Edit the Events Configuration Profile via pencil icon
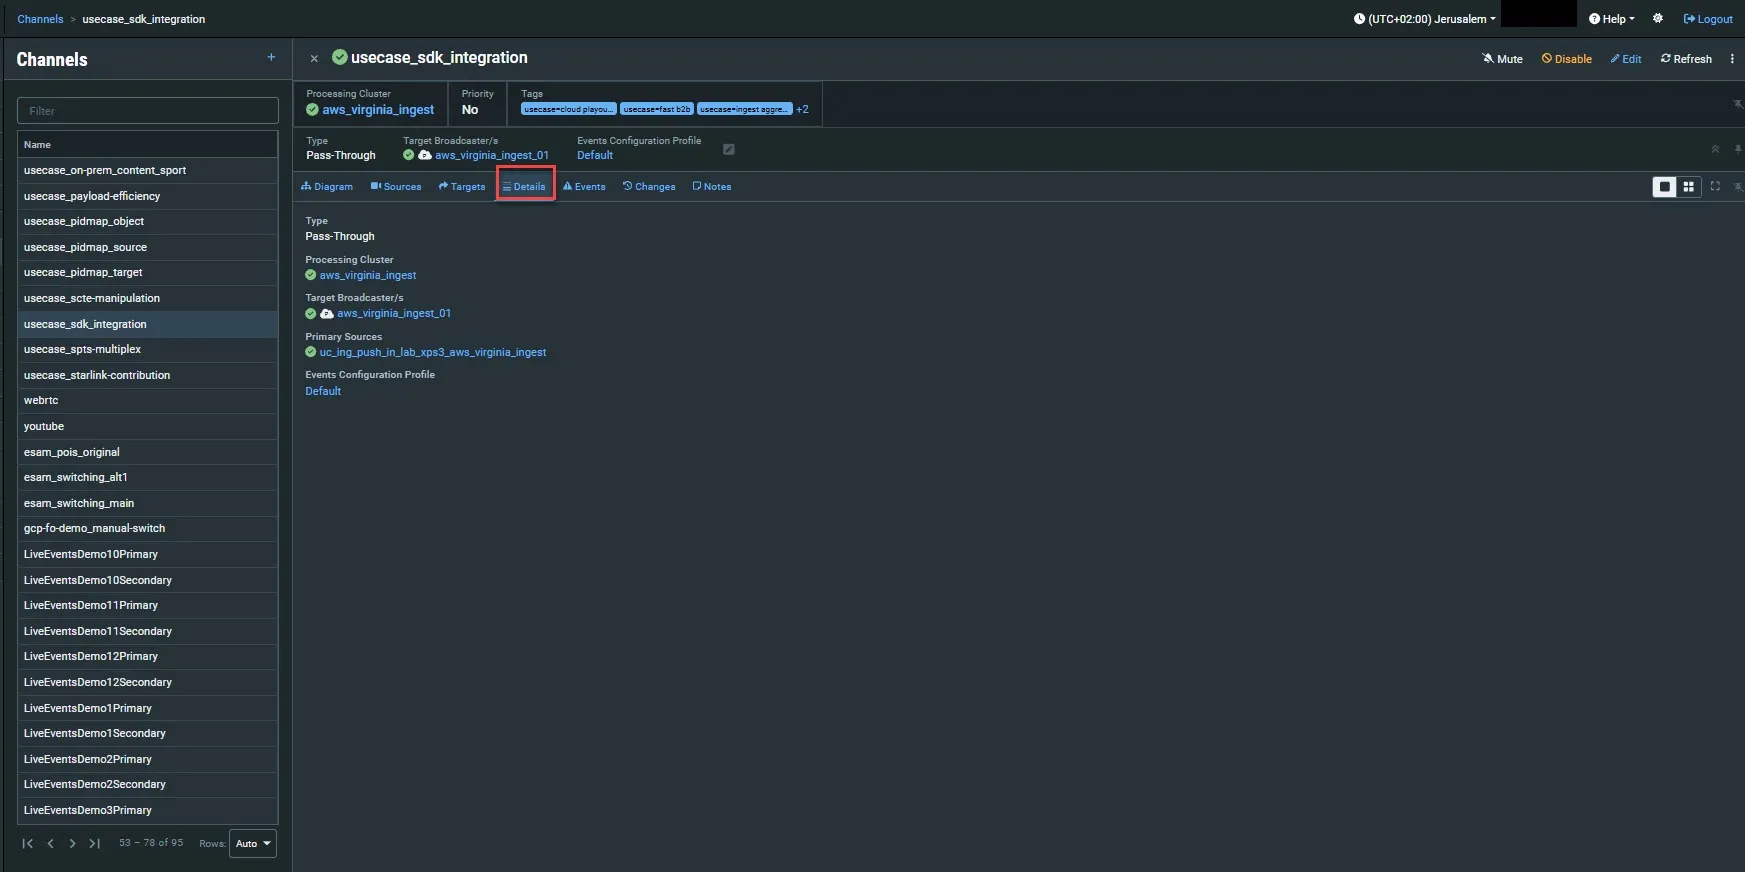 pyautogui.click(x=729, y=149)
